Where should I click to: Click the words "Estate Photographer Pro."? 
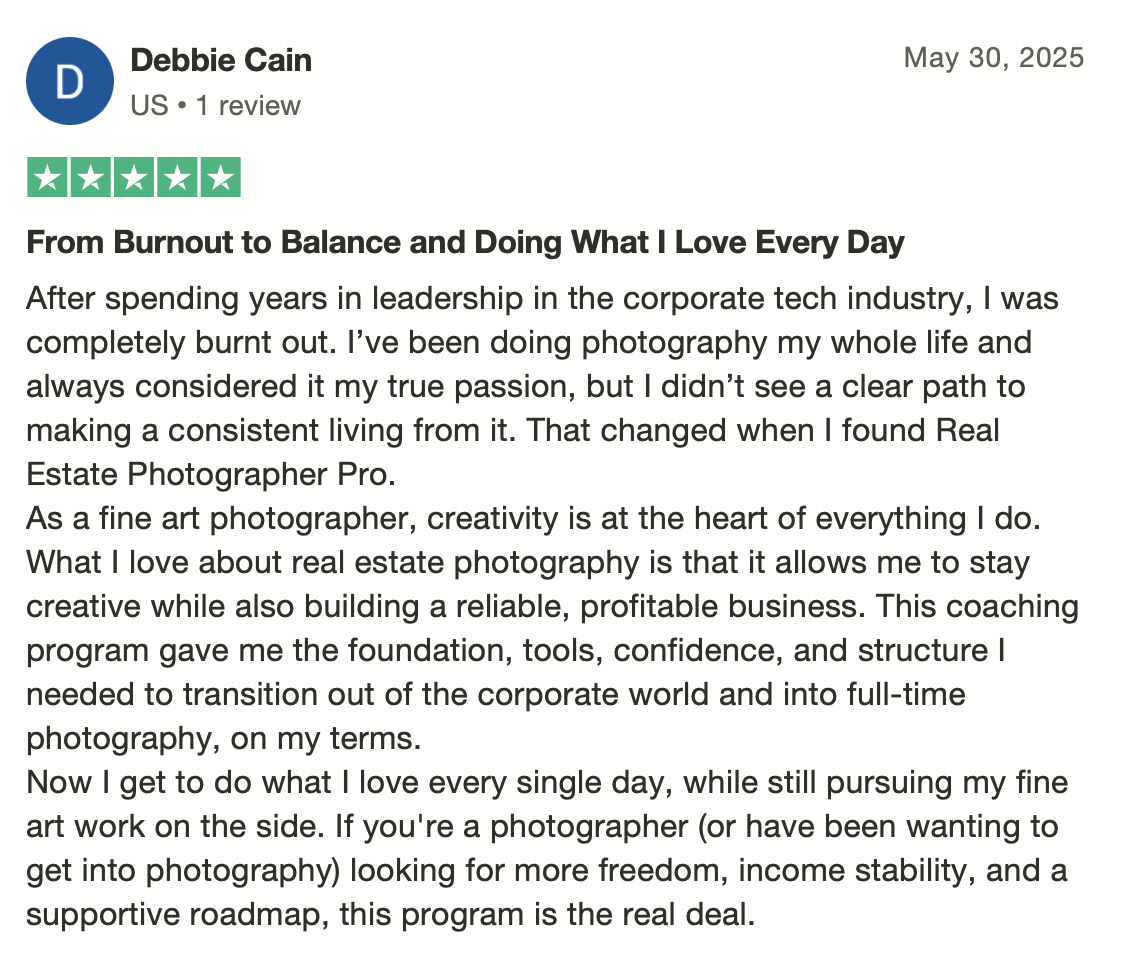click(x=211, y=474)
